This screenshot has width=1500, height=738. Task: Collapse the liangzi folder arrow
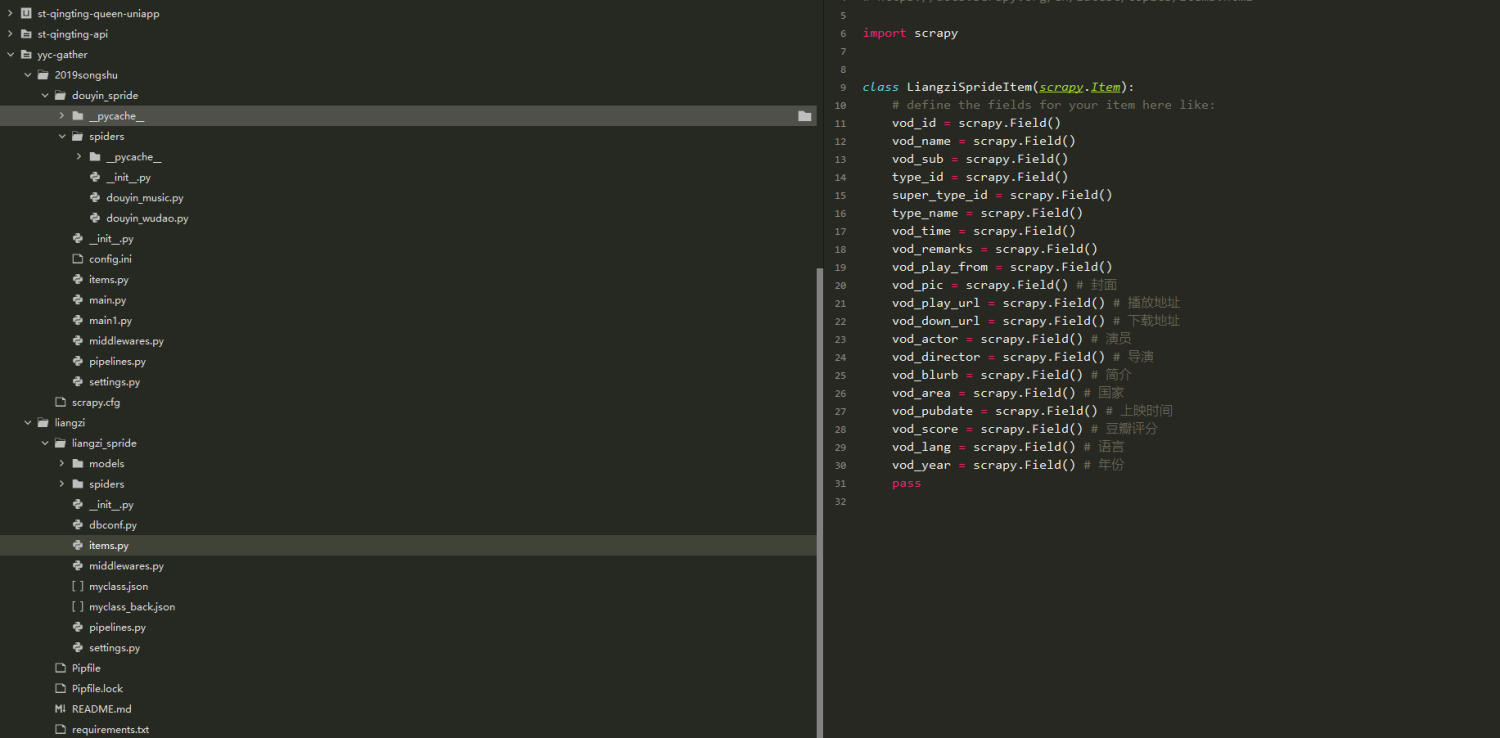click(x=27, y=423)
